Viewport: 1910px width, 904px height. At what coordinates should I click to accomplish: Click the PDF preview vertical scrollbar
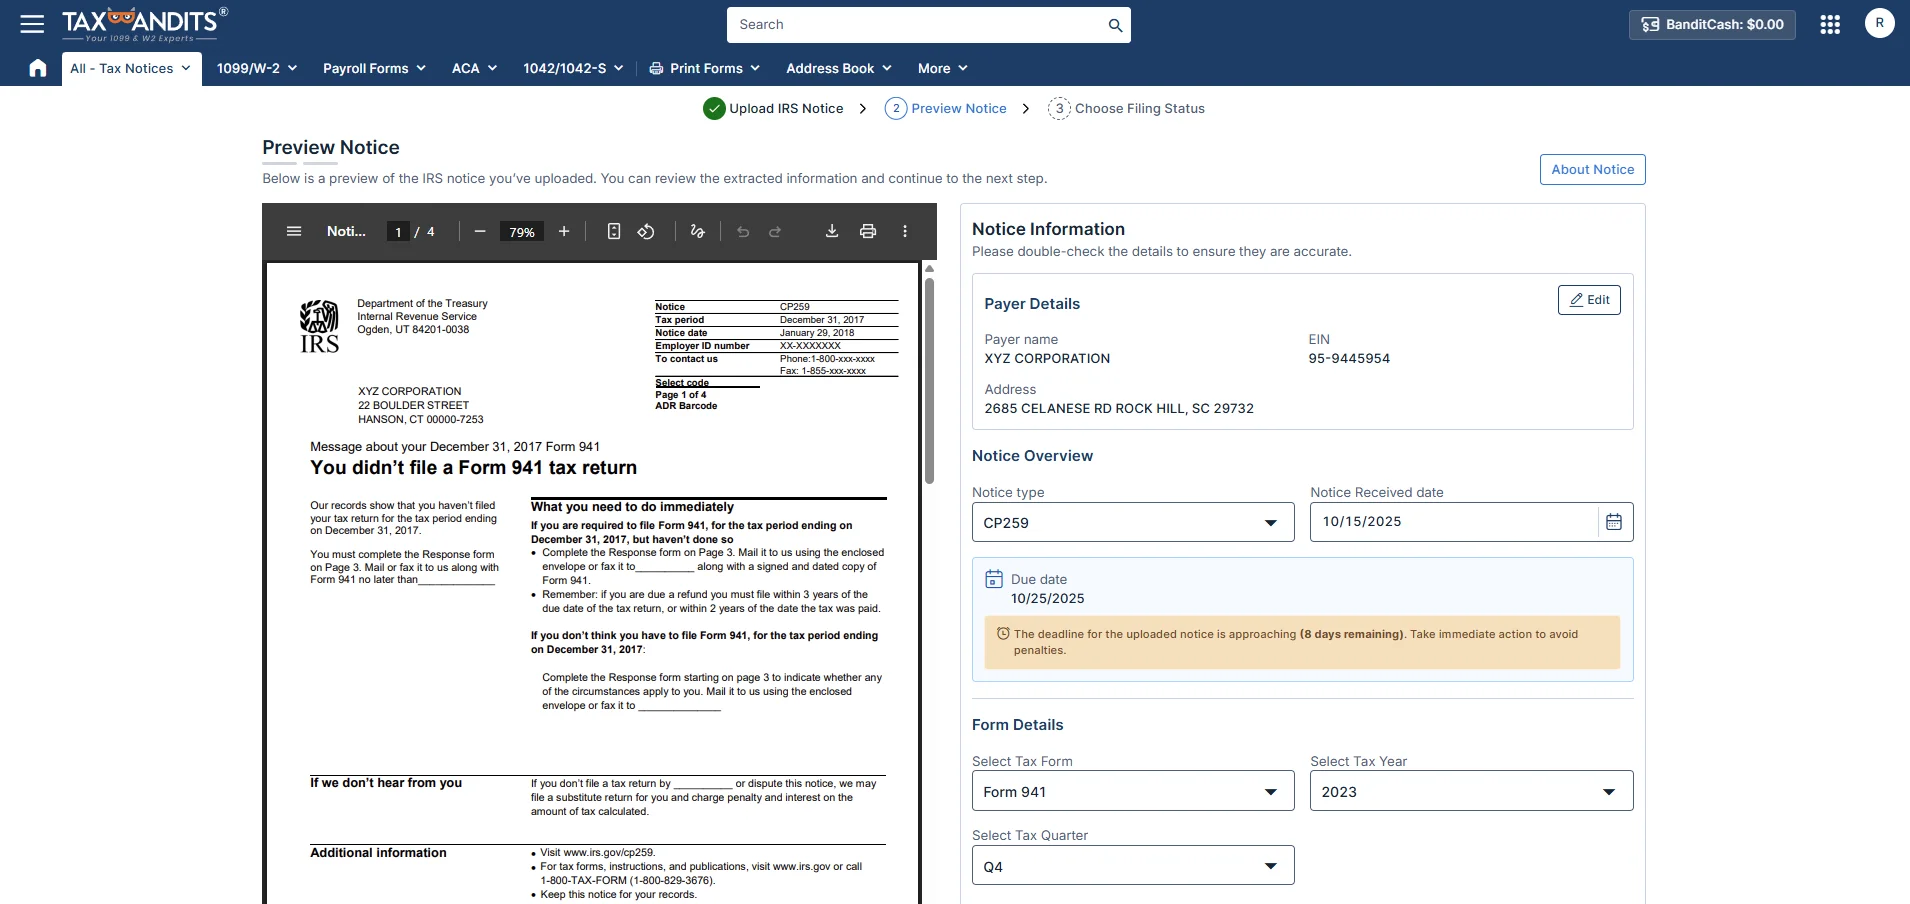click(x=929, y=380)
